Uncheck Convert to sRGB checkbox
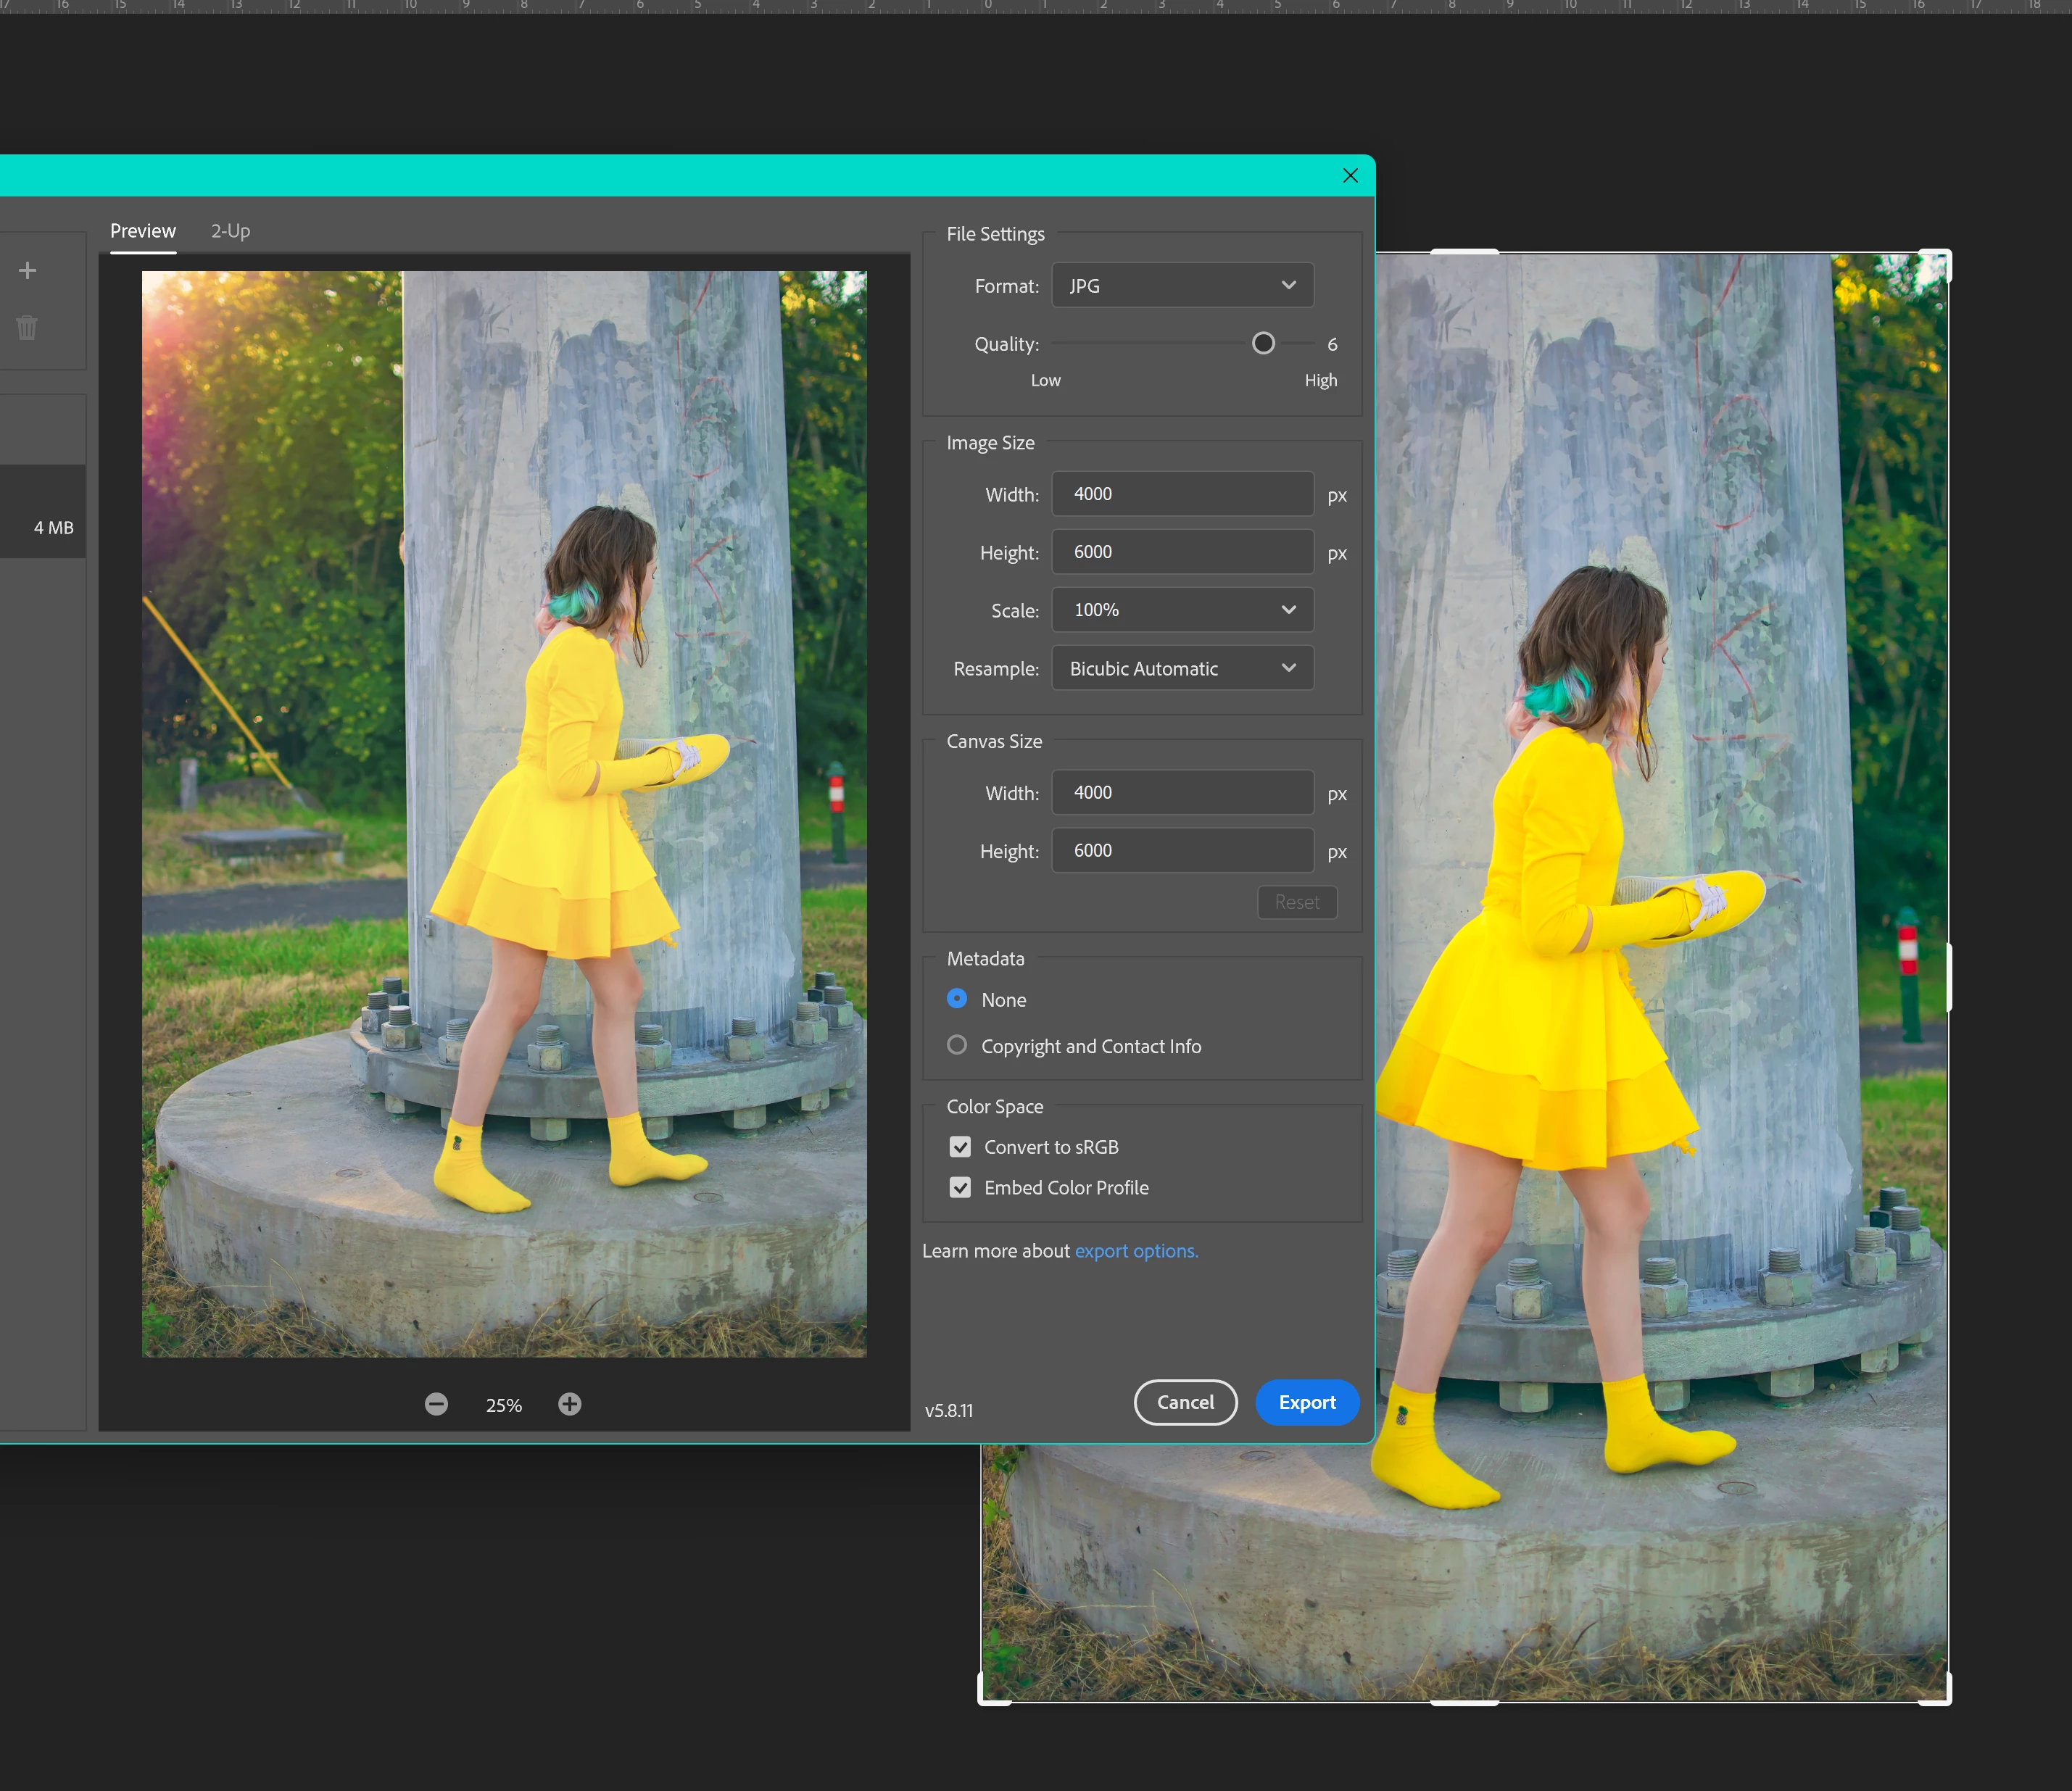This screenshot has height=1791, width=2072. coord(960,1147)
